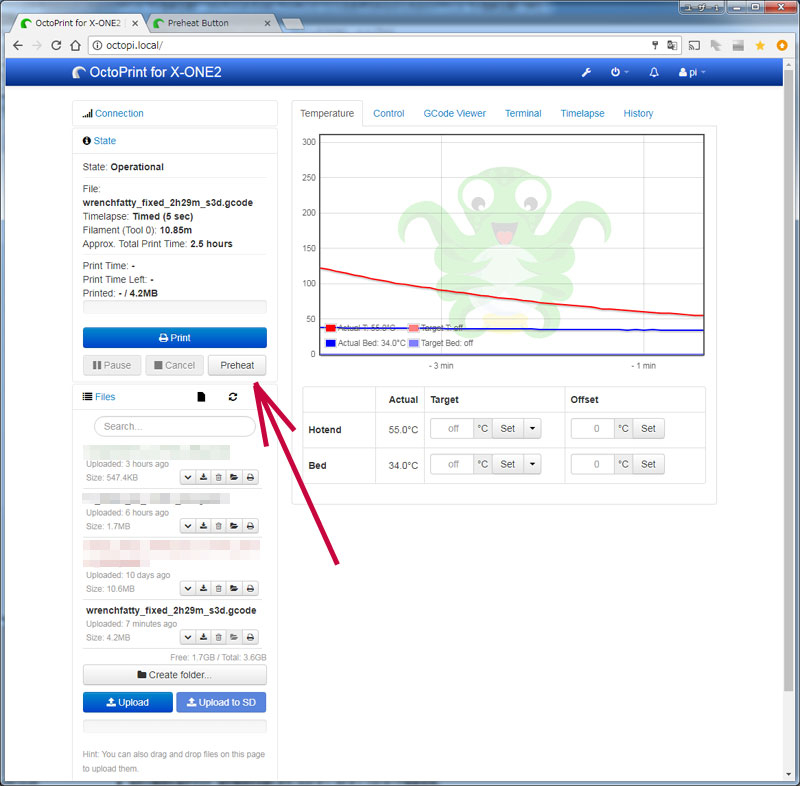
Task: Load the 547.4KB file
Action: (x=234, y=477)
